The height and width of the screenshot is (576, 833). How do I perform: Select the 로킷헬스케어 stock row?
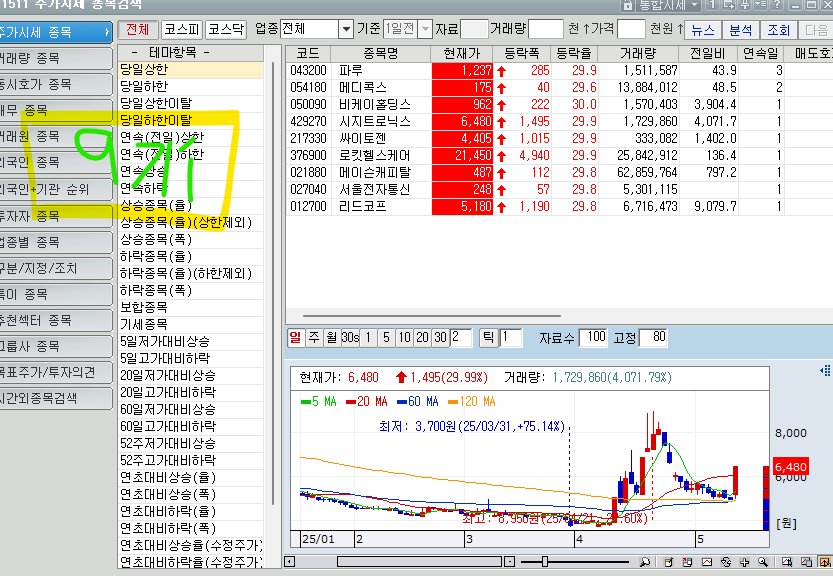pos(559,156)
